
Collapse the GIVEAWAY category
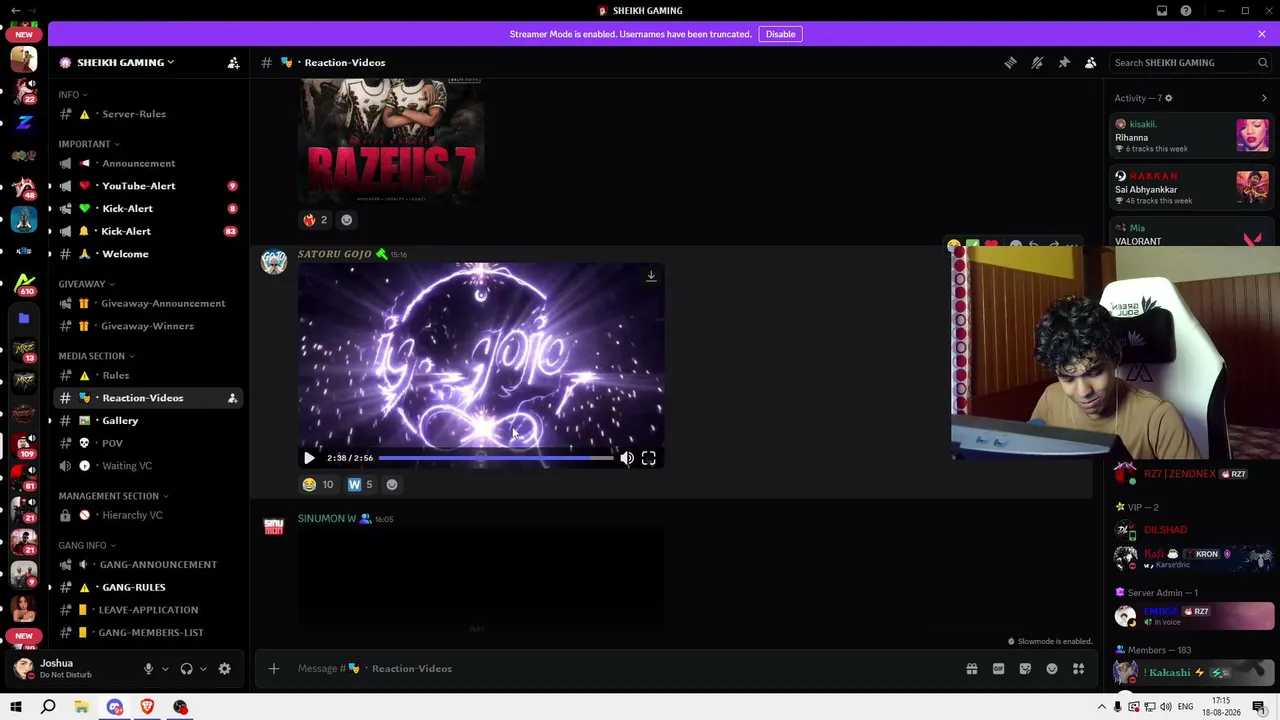tap(86, 284)
